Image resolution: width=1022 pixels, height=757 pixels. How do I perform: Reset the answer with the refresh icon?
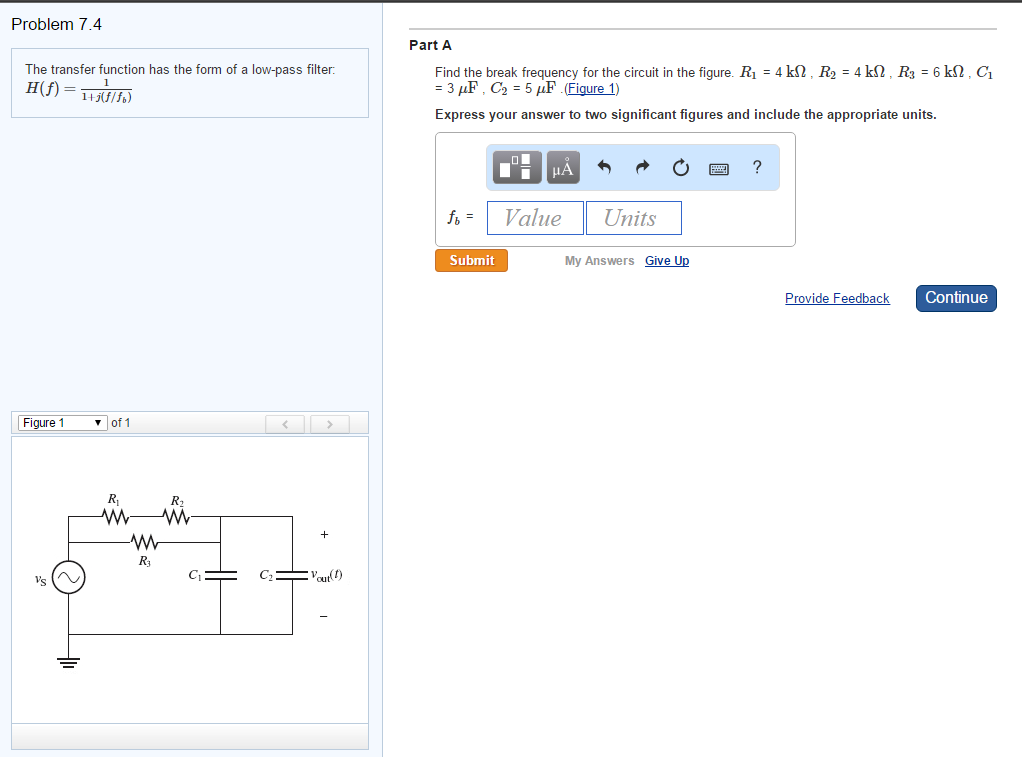pyautogui.click(x=680, y=167)
